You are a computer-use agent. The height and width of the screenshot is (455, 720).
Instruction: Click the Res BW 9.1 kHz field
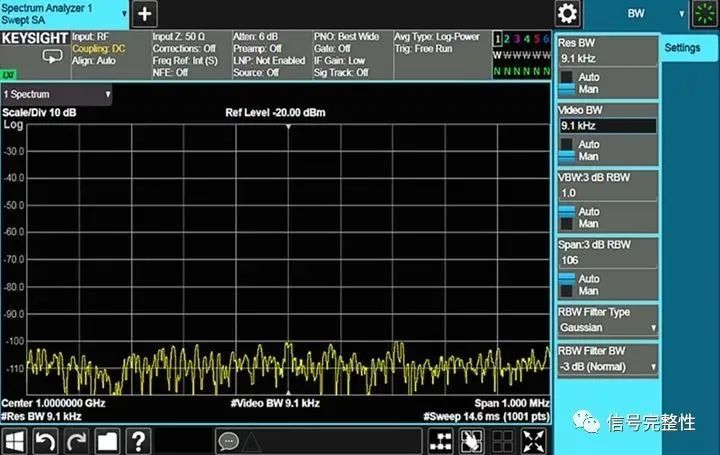click(607, 58)
